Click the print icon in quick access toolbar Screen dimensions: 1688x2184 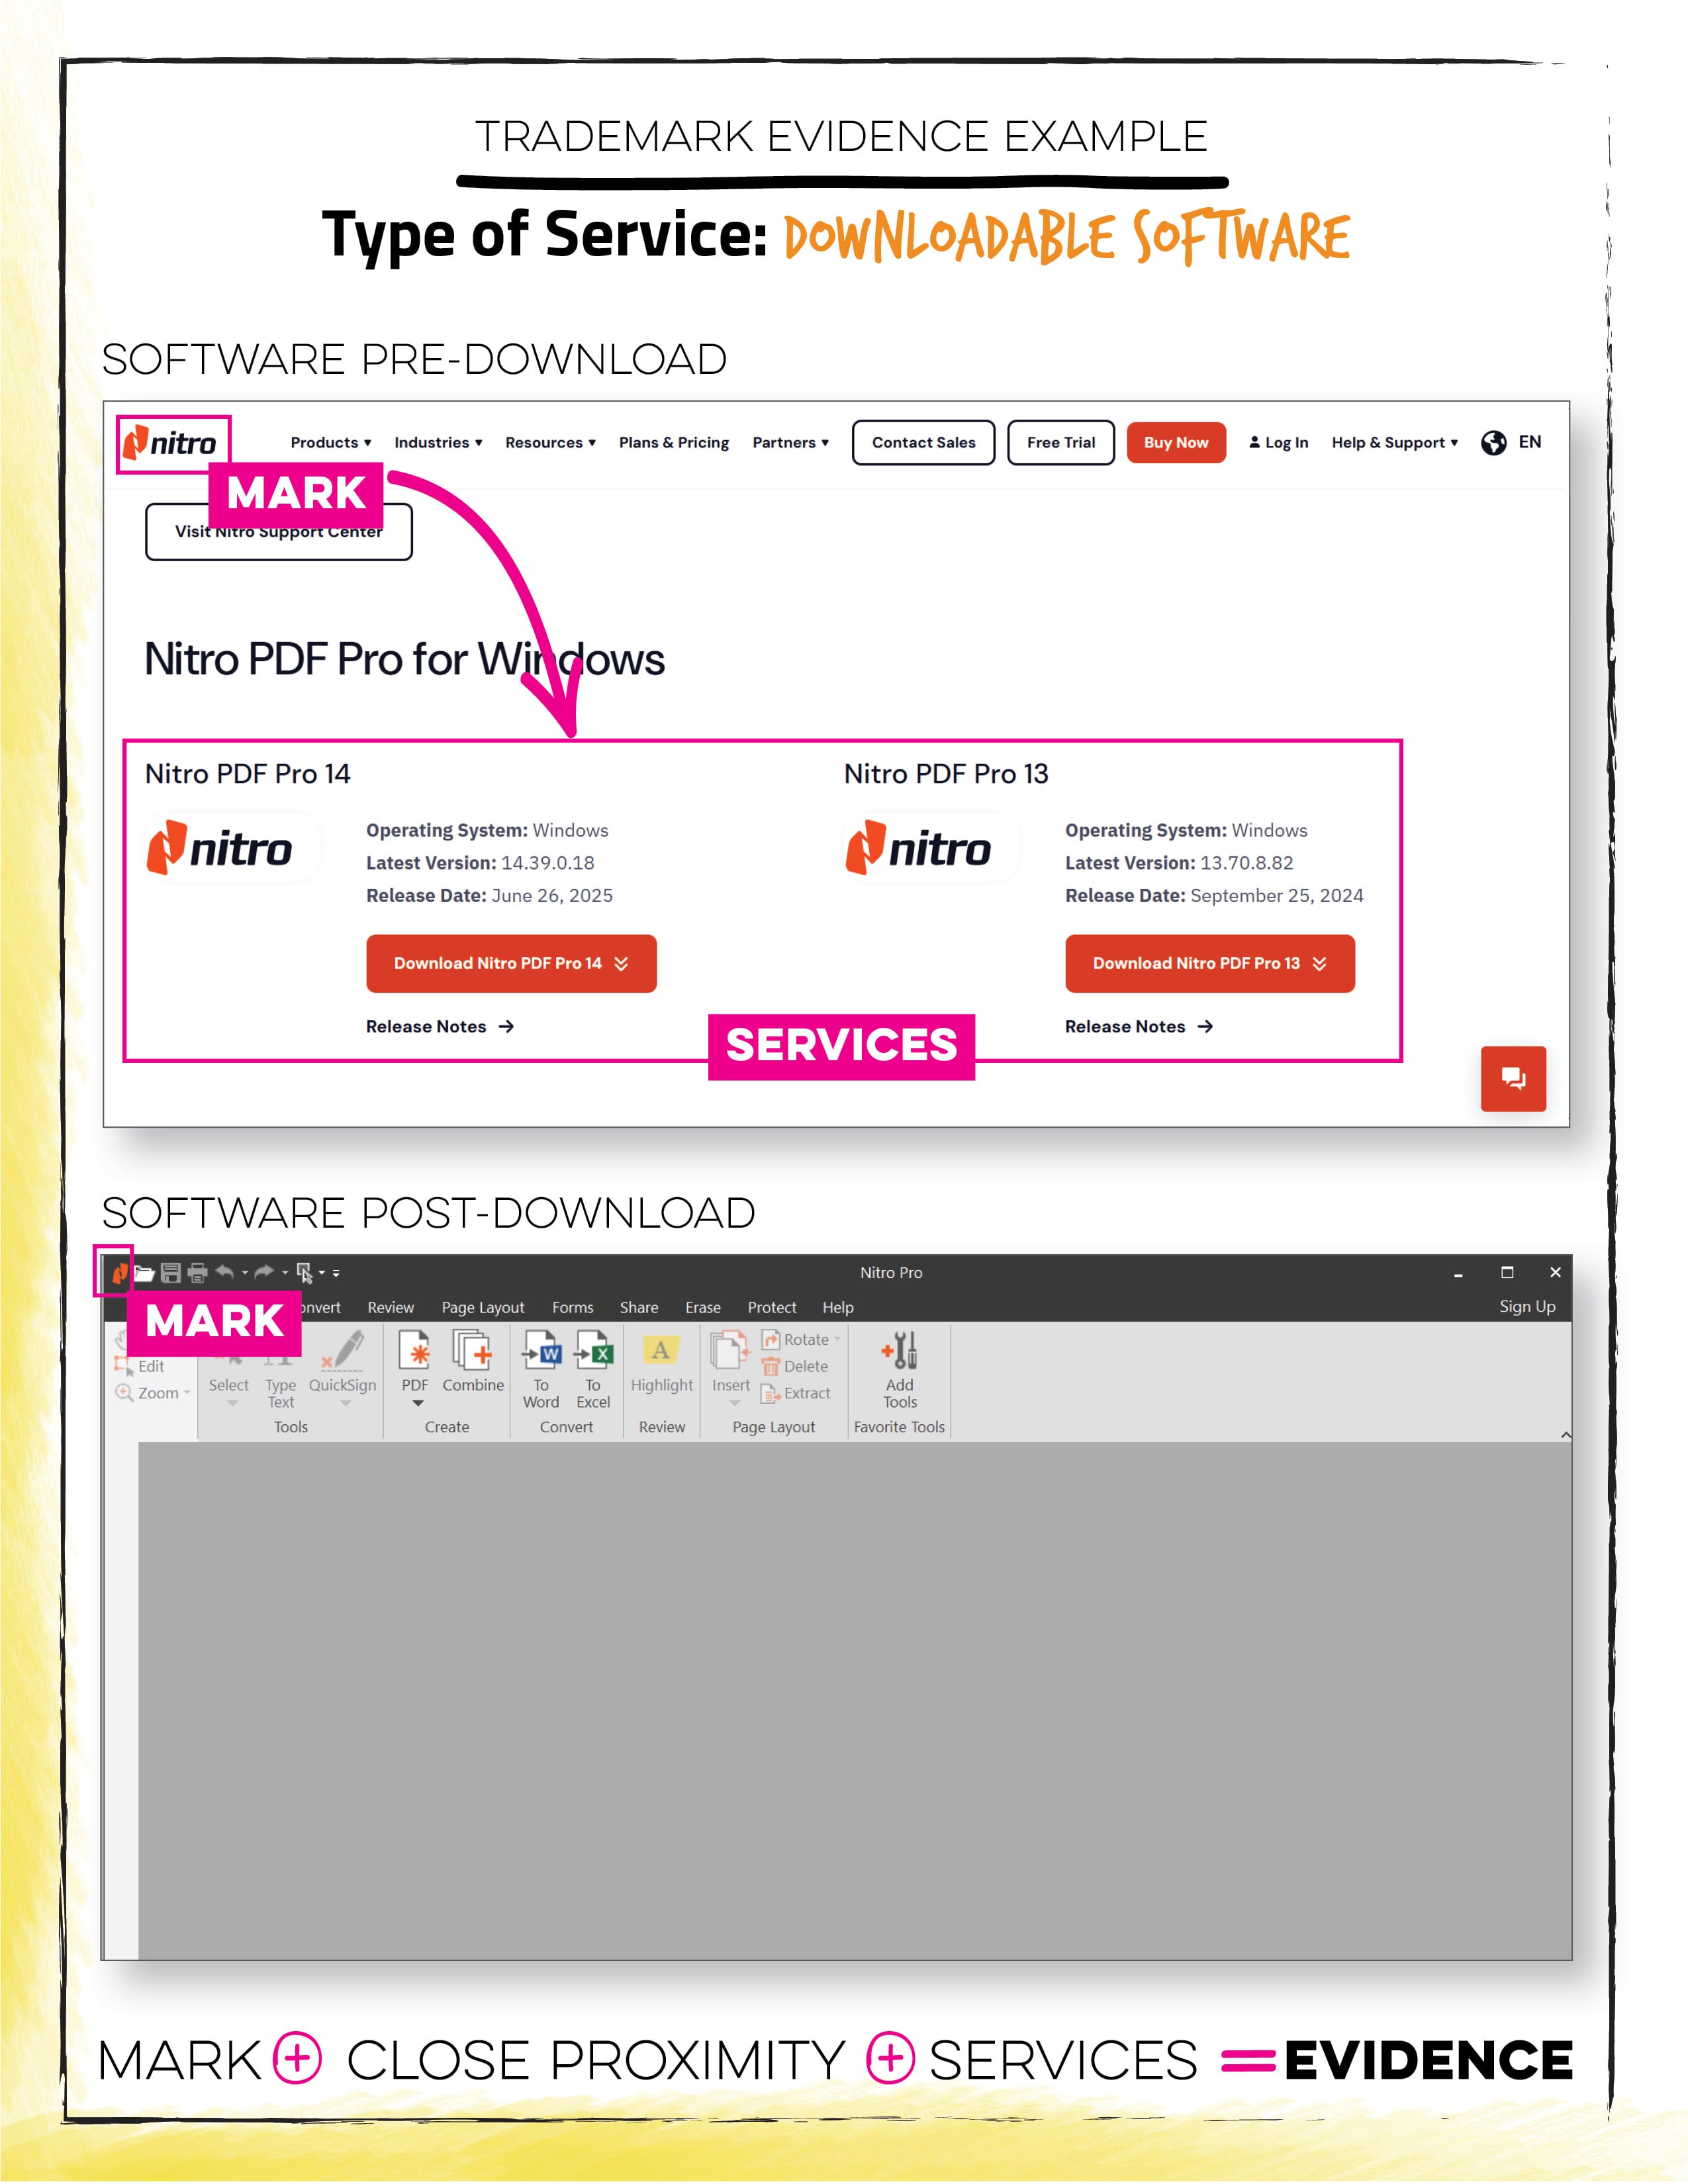[x=197, y=1273]
